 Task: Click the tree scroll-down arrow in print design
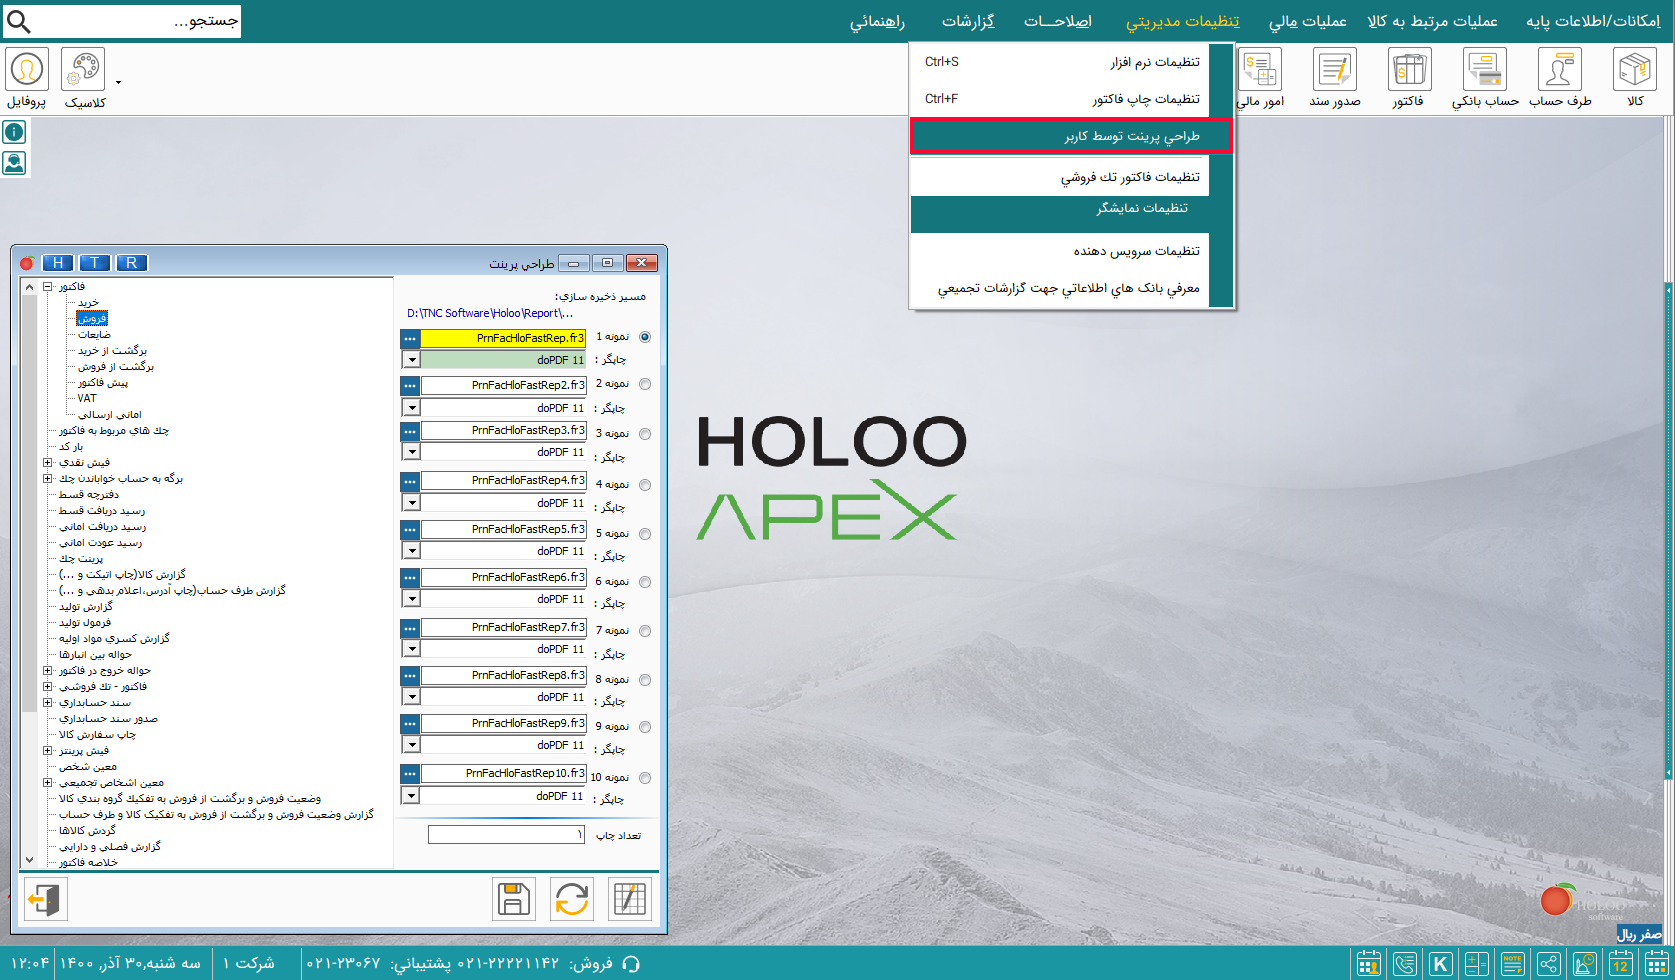pos(29,859)
